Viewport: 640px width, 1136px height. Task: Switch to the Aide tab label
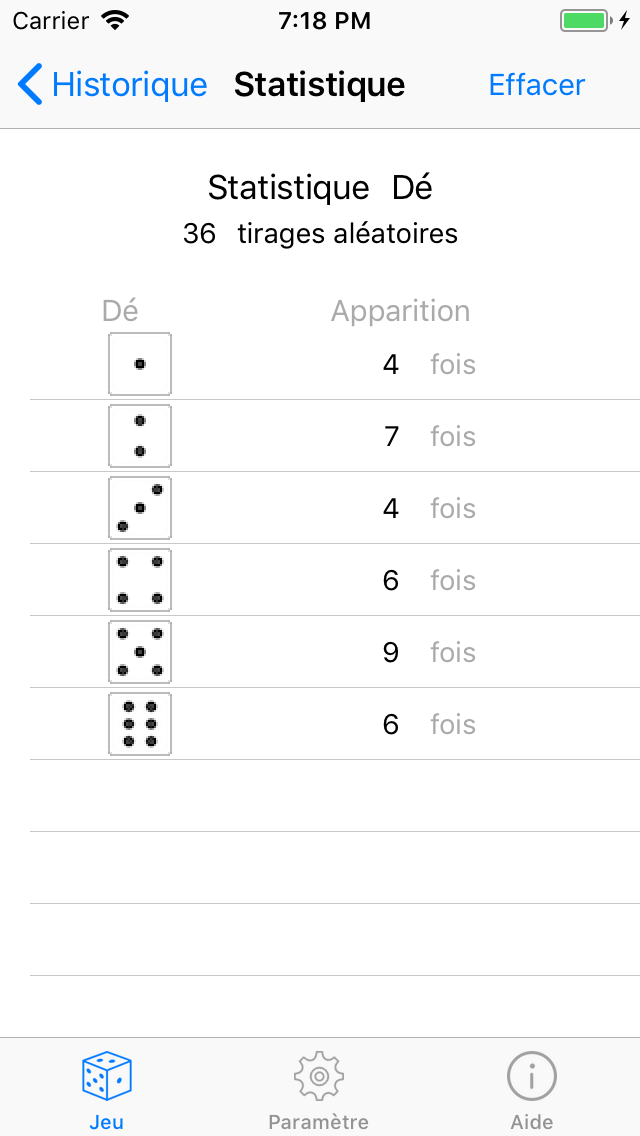tap(532, 1122)
